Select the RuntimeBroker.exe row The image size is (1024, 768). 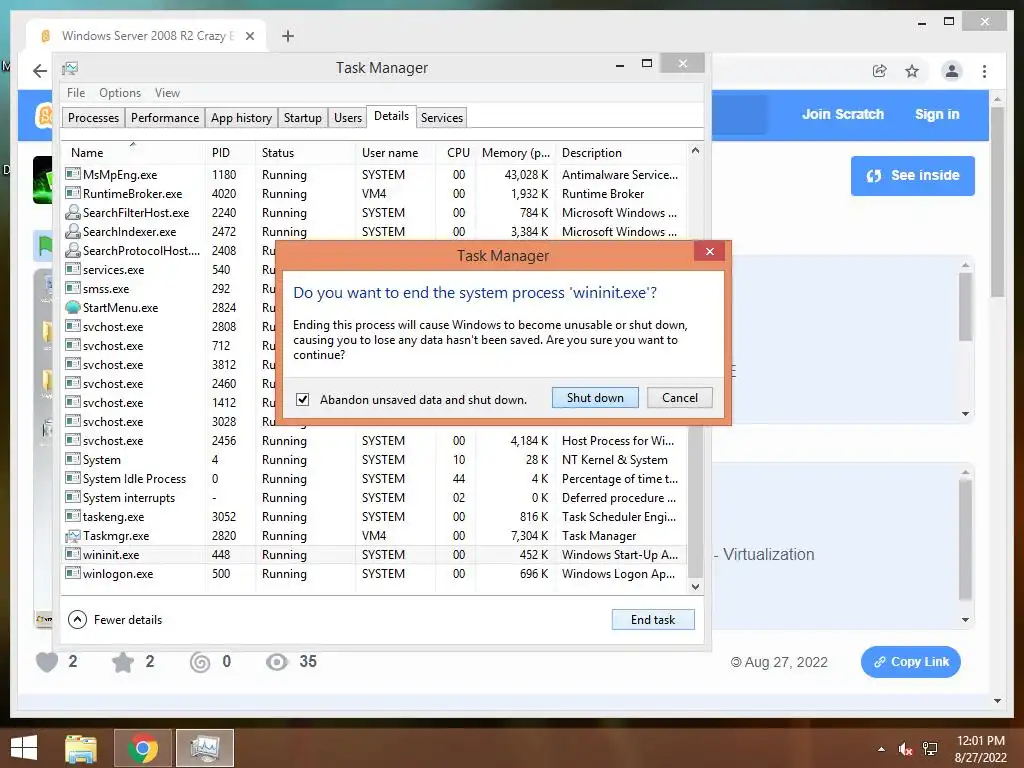(x=374, y=193)
